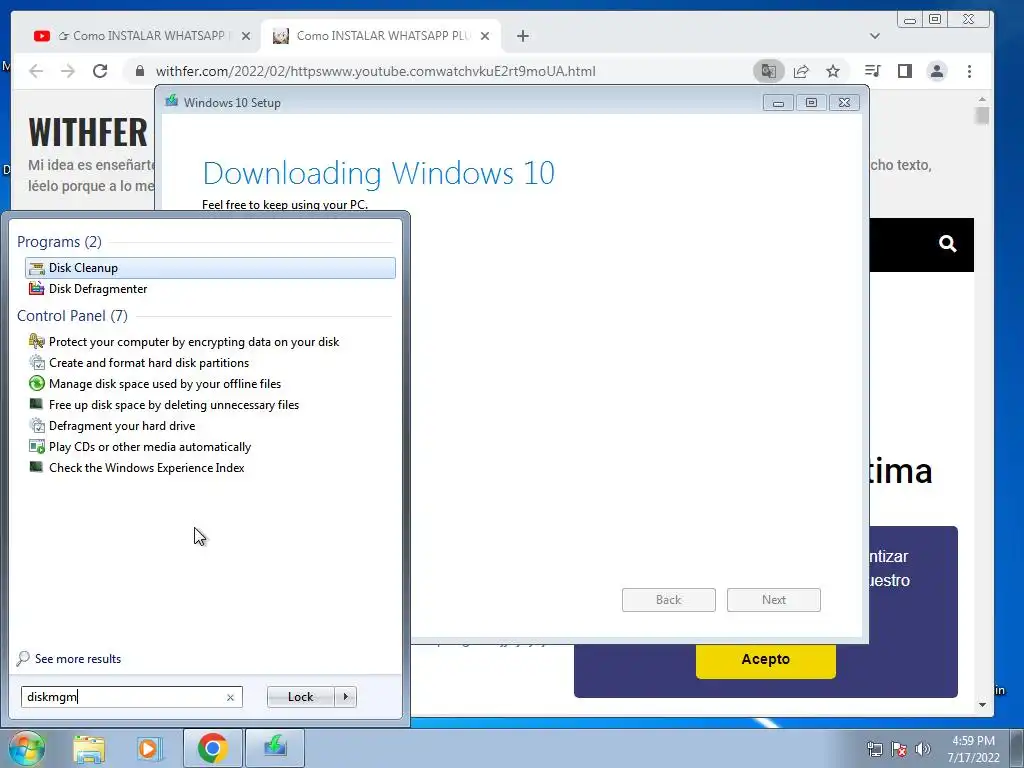Open the Chrome profile avatar menu
The width and height of the screenshot is (1024, 768).
[x=936, y=71]
